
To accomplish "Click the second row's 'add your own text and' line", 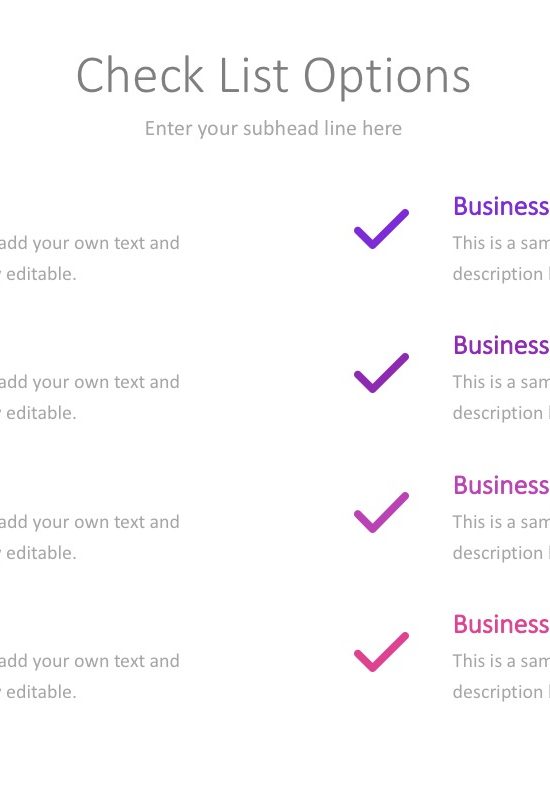I will coord(90,382).
